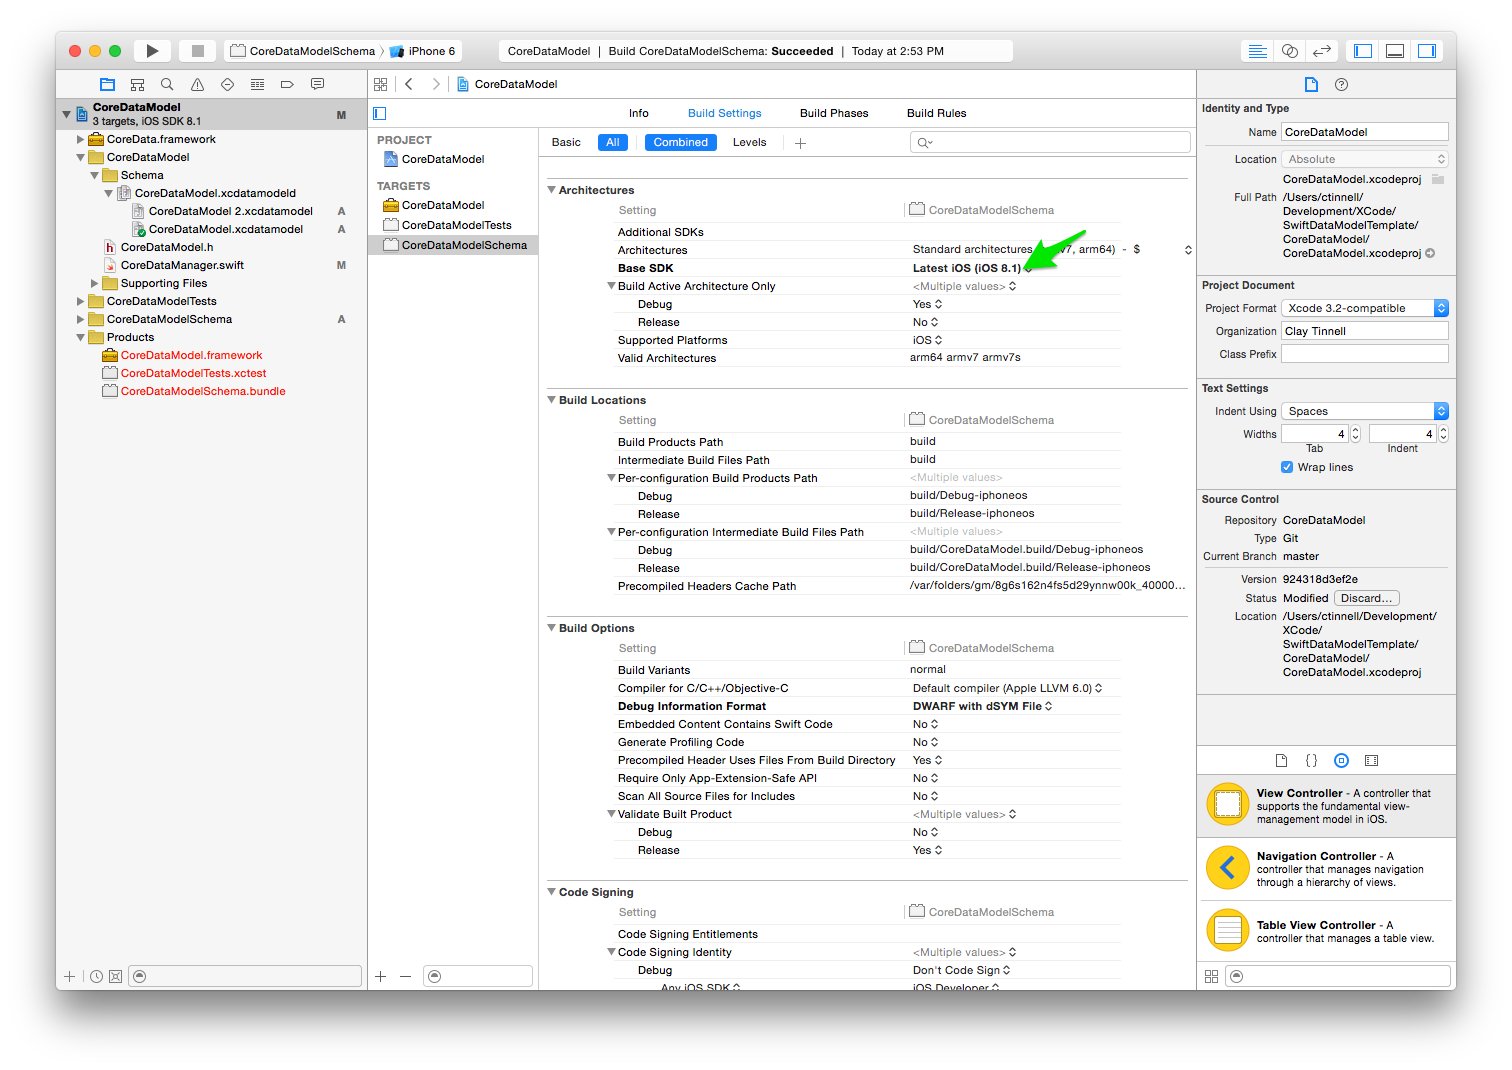Show the Project navigator

pos(108,85)
